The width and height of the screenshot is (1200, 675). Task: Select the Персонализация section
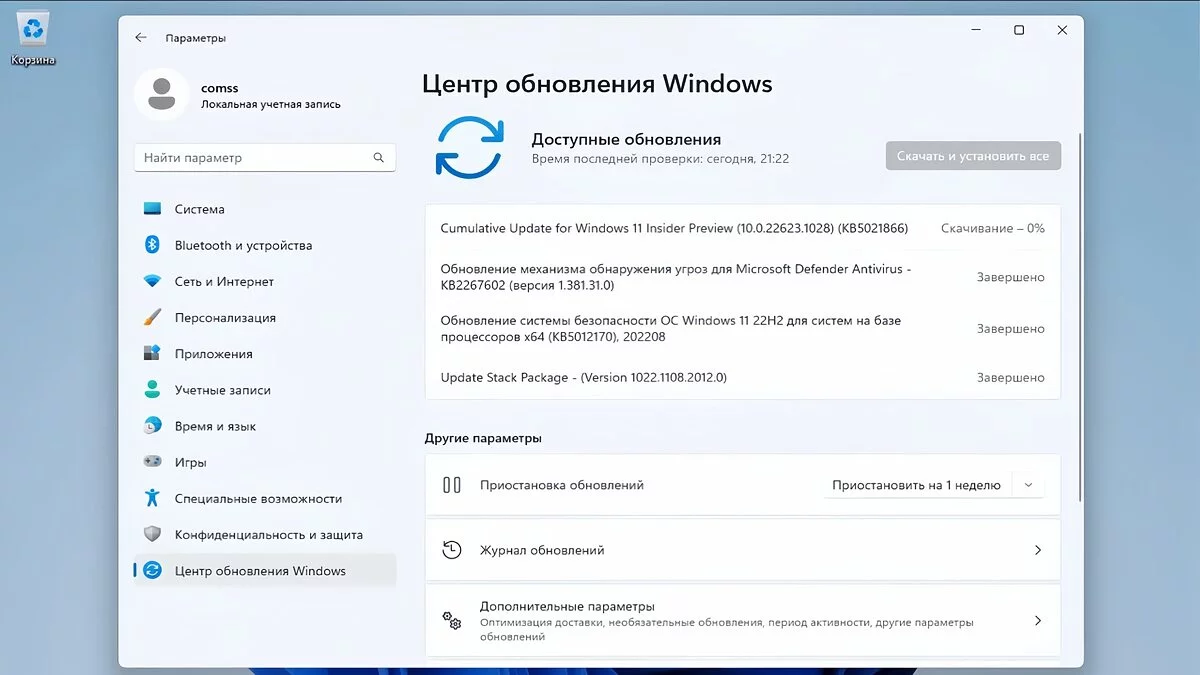(x=265, y=318)
